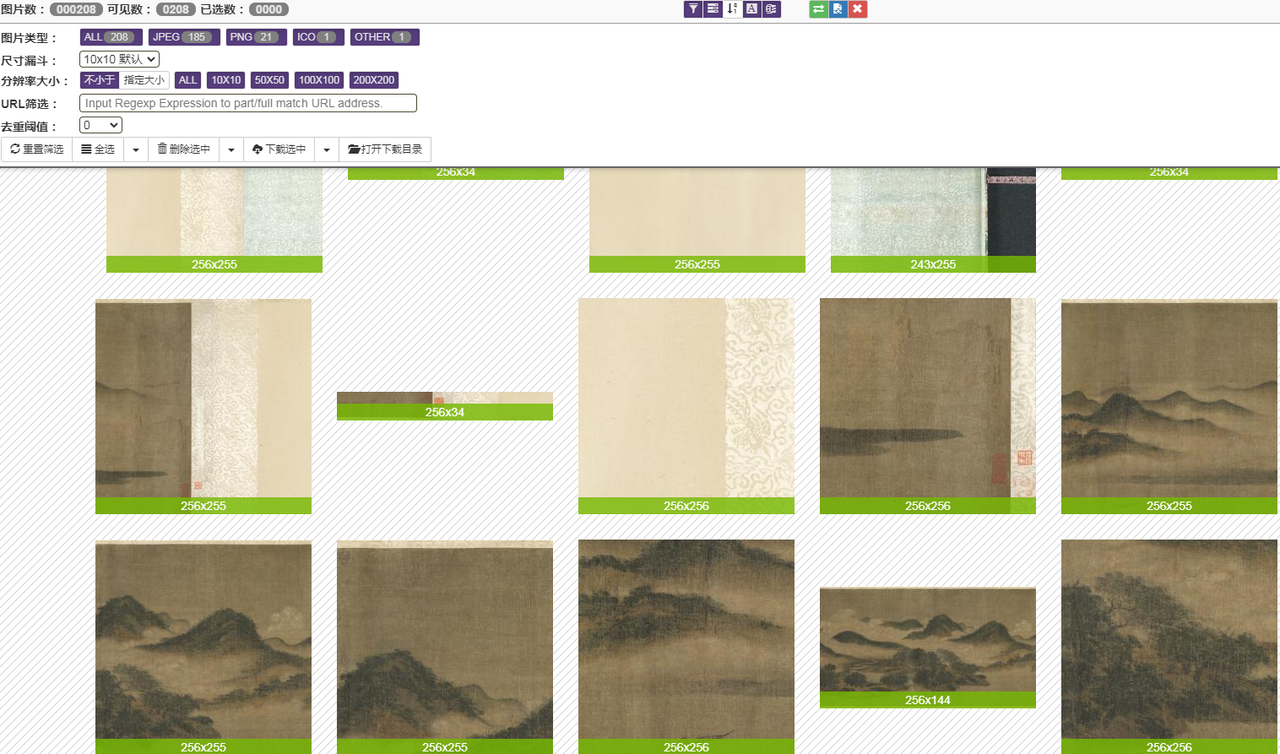1280x754 pixels.
Task: Select second-row 256x256 cream paper thumbnail
Action: (x=686, y=406)
